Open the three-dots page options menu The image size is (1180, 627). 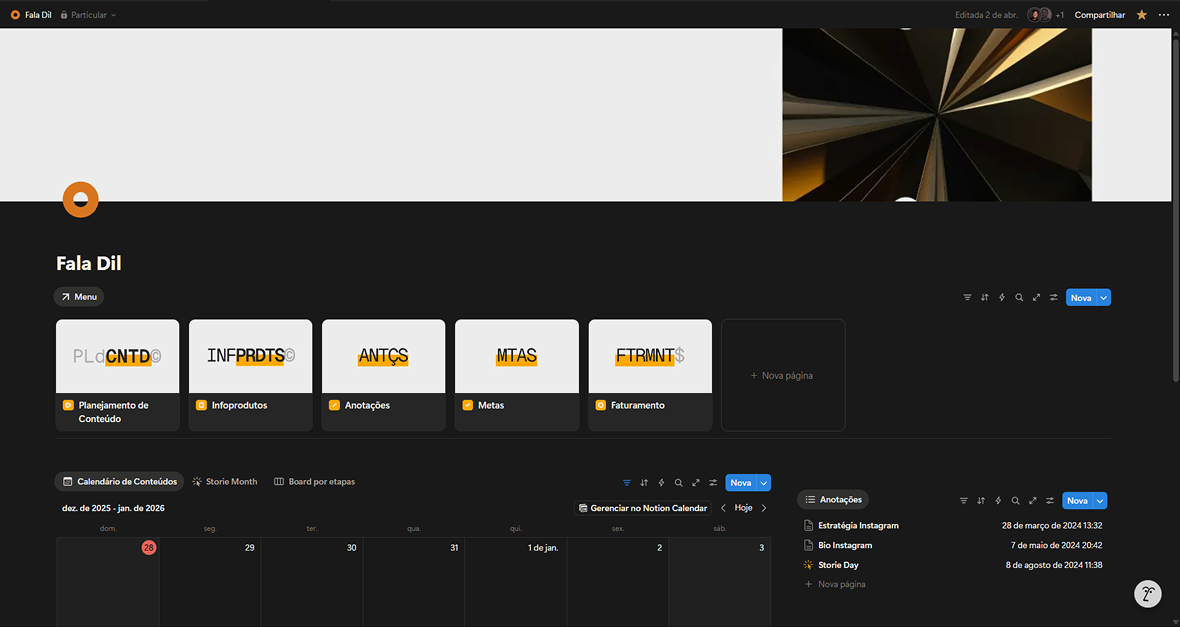click(x=1163, y=15)
